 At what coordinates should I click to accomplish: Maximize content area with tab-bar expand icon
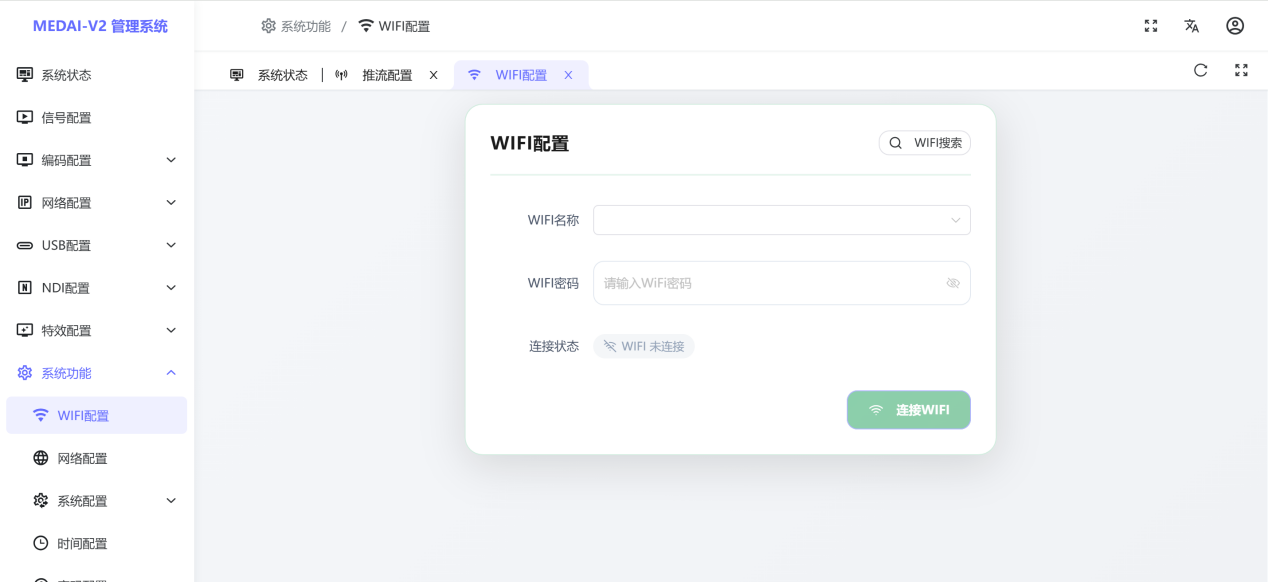[x=1241, y=70]
